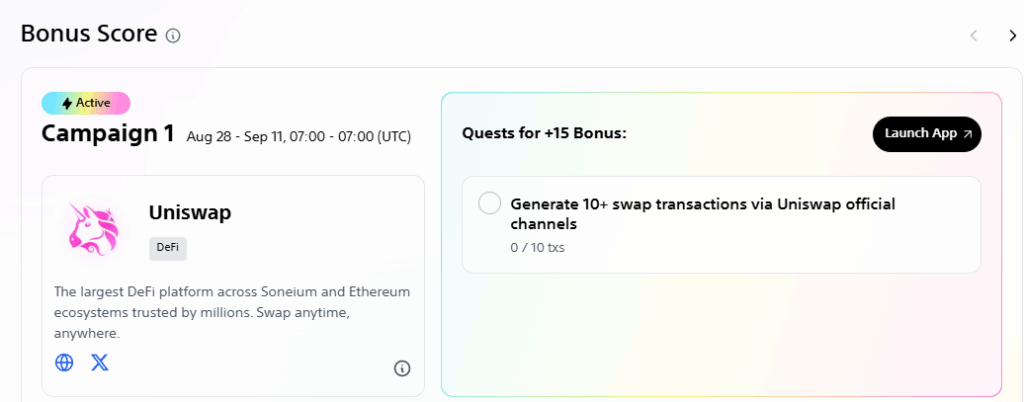This screenshot has height=402, width=1024.
Task: Go to next campaign with right arrow
Action: coord(1012,36)
